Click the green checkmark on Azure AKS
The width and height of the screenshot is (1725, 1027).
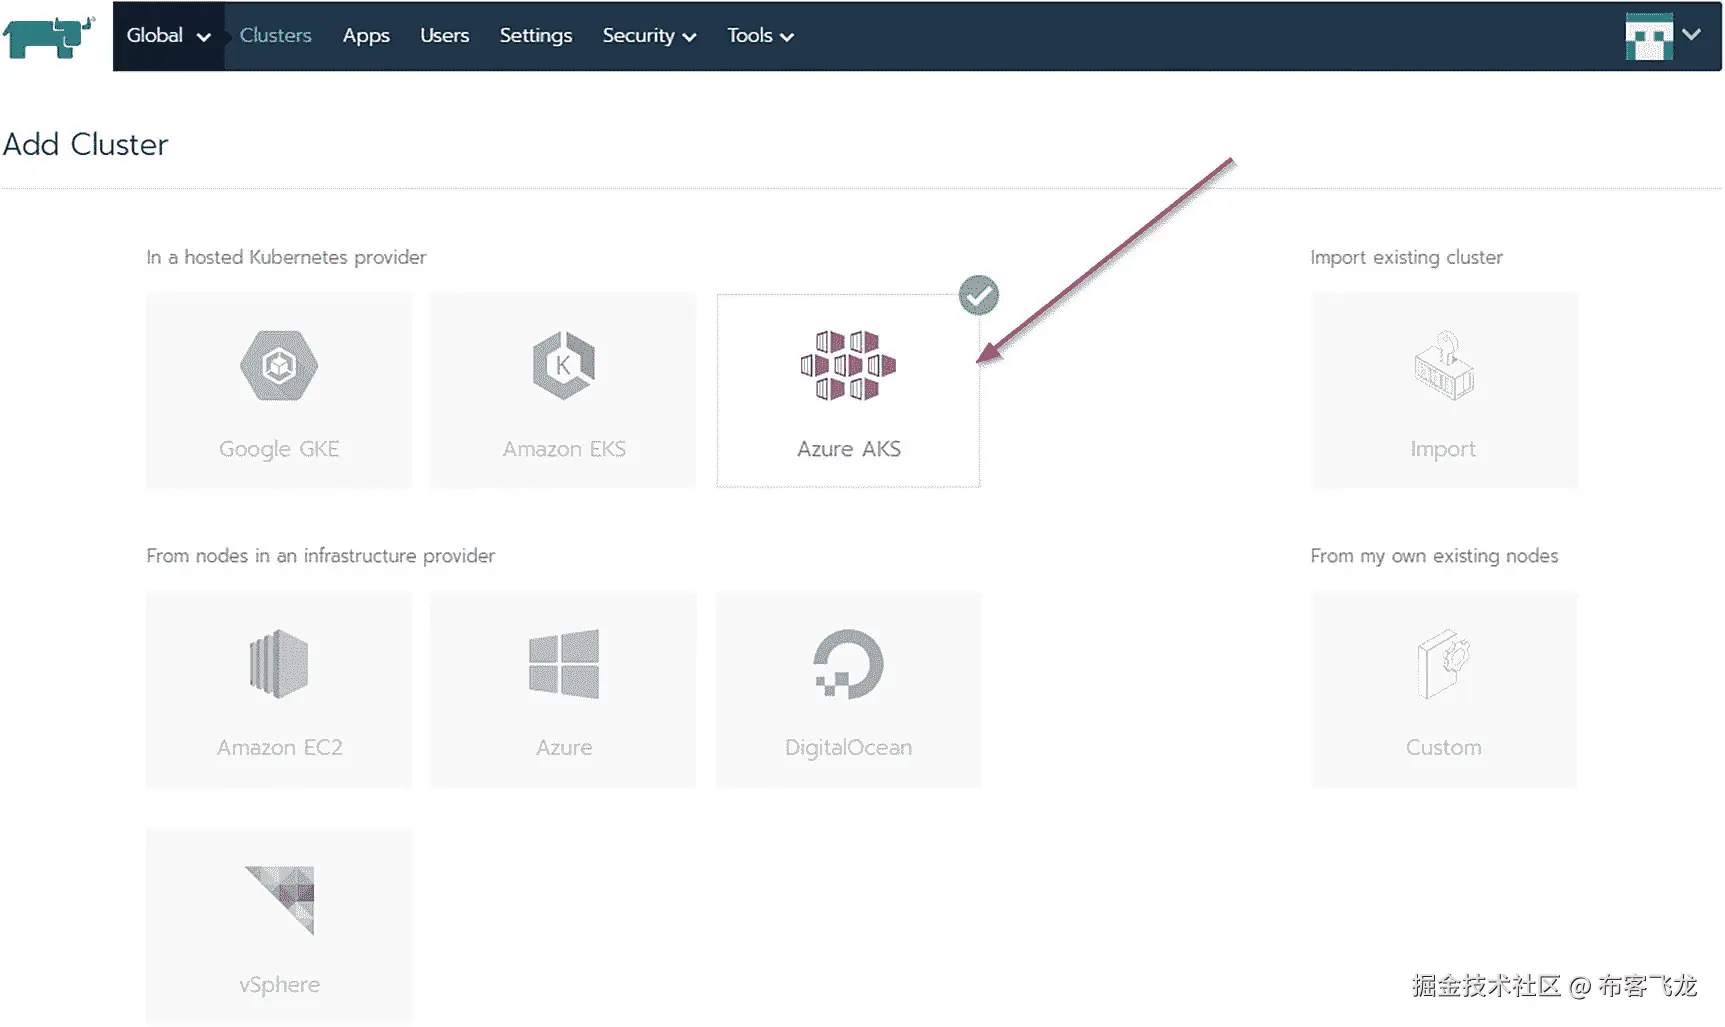point(979,295)
